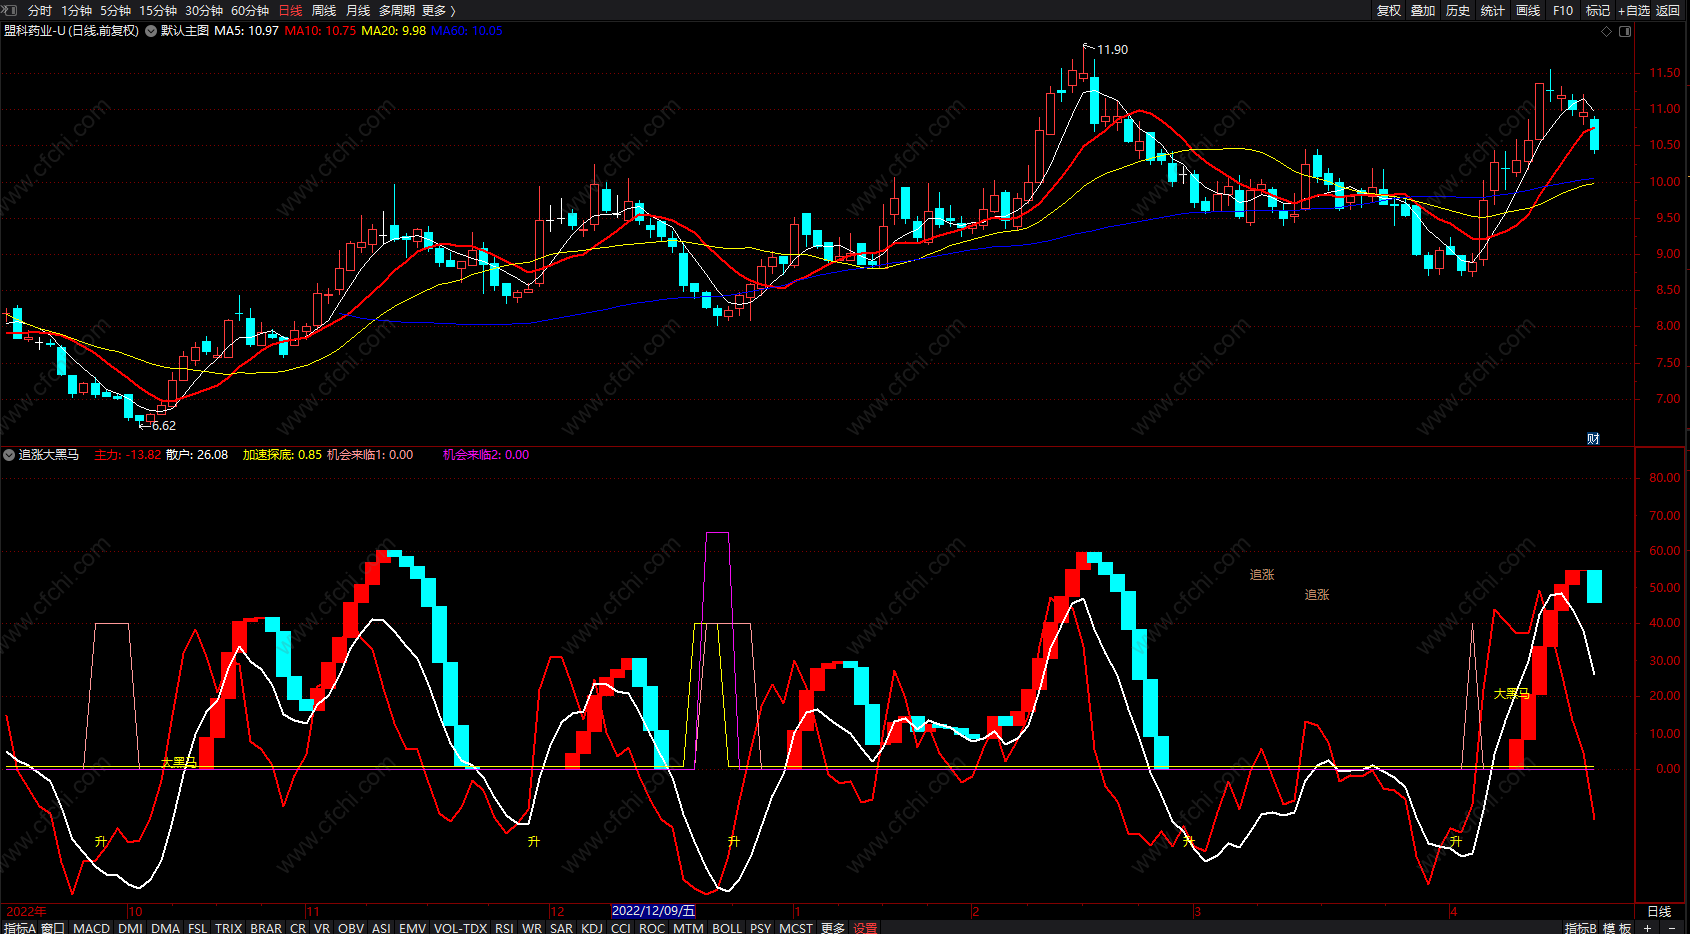The width and height of the screenshot is (1690, 934).
Task: Toggle the side panel layout icon
Action: point(1625,31)
